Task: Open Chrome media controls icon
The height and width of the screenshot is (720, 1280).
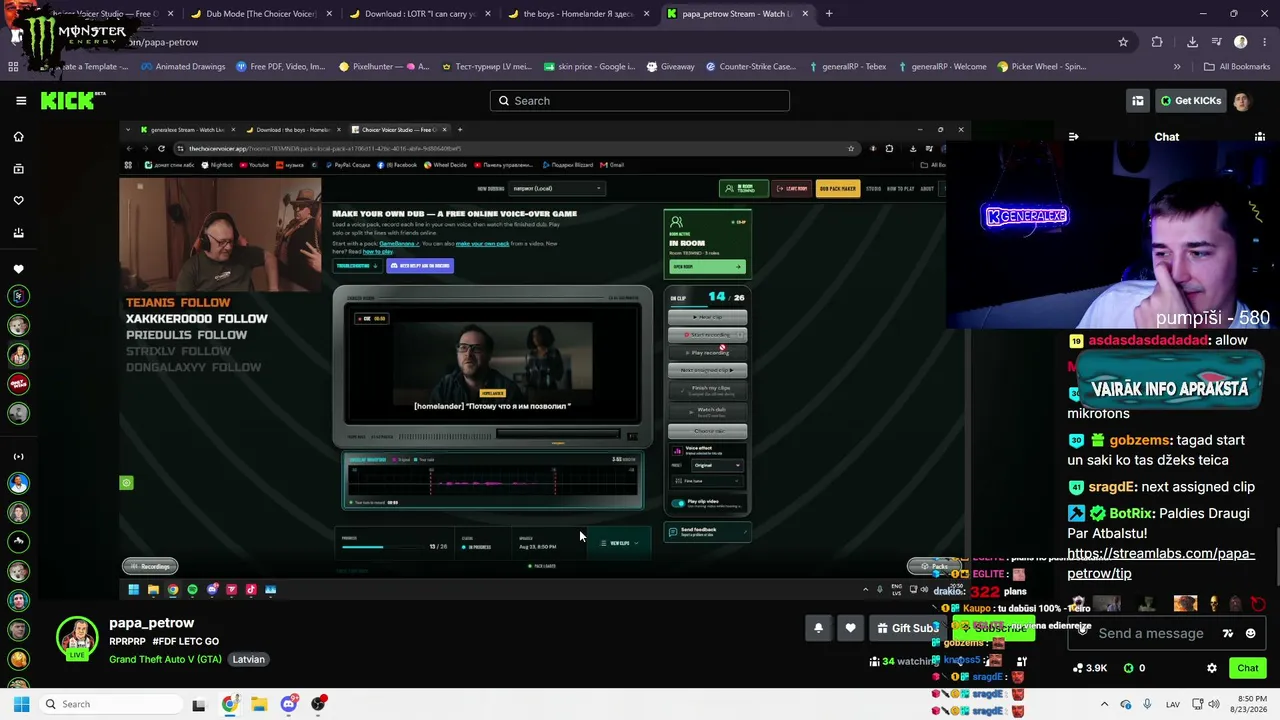Action: (x=1217, y=42)
